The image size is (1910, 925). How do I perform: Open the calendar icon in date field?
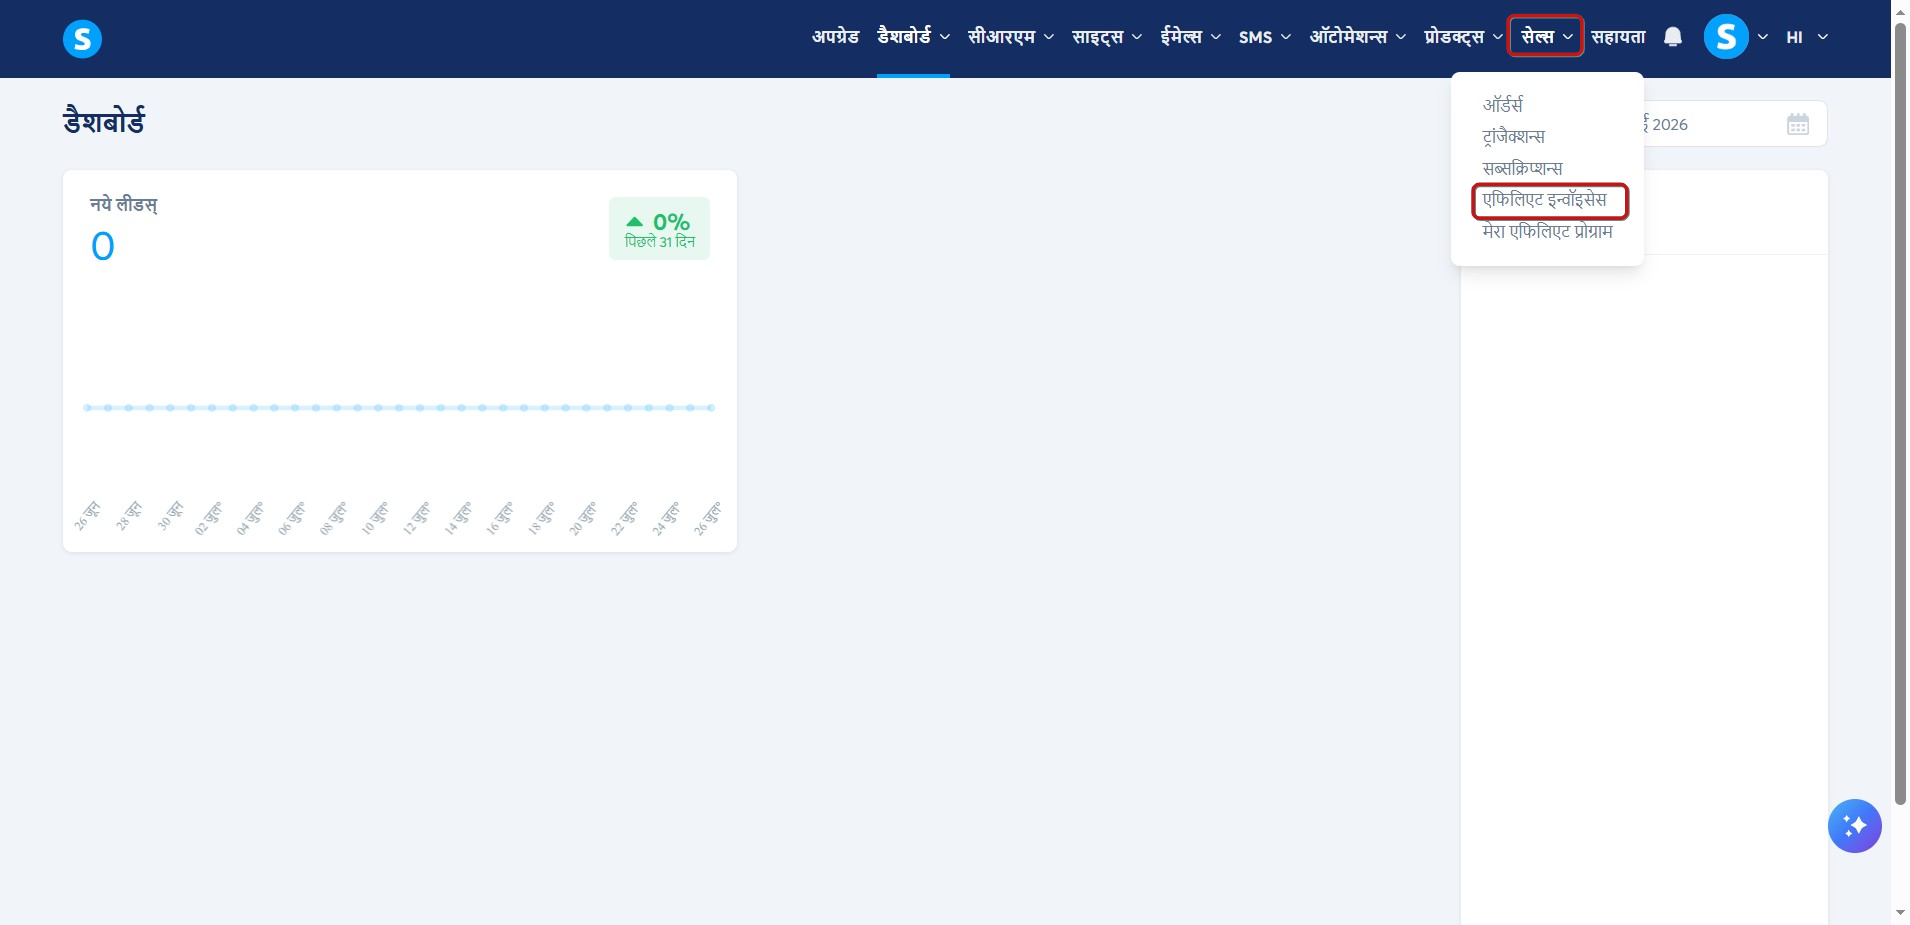[1798, 124]
